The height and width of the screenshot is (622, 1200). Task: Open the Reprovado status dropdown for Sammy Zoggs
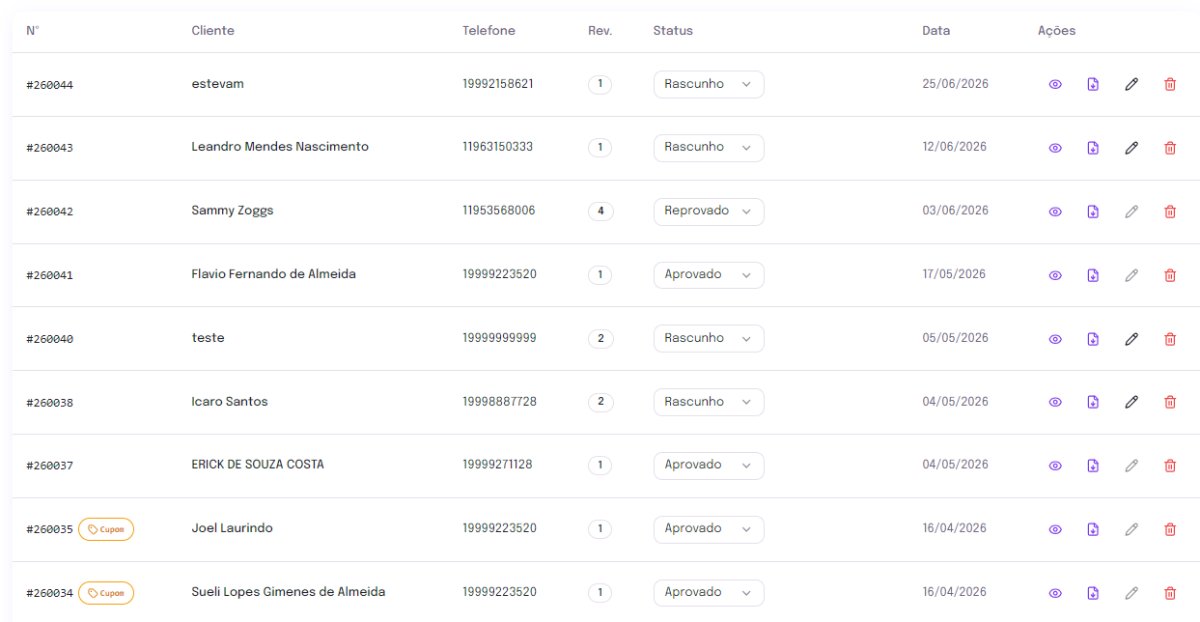[708, 211]
